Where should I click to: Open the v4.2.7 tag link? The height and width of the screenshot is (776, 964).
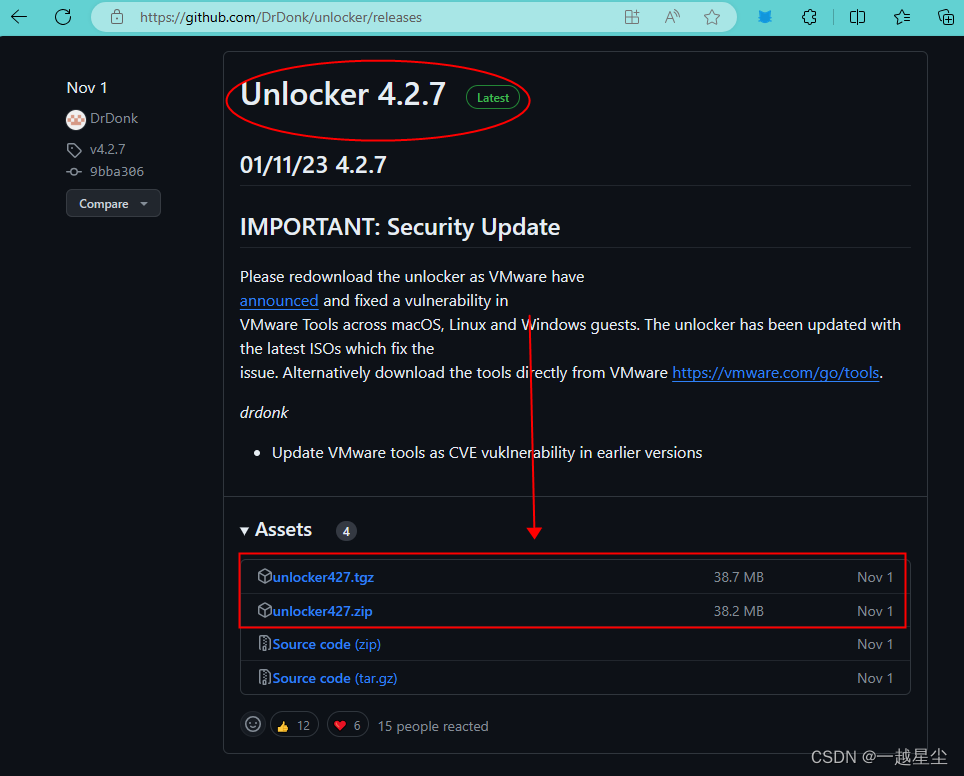point(107,149)
